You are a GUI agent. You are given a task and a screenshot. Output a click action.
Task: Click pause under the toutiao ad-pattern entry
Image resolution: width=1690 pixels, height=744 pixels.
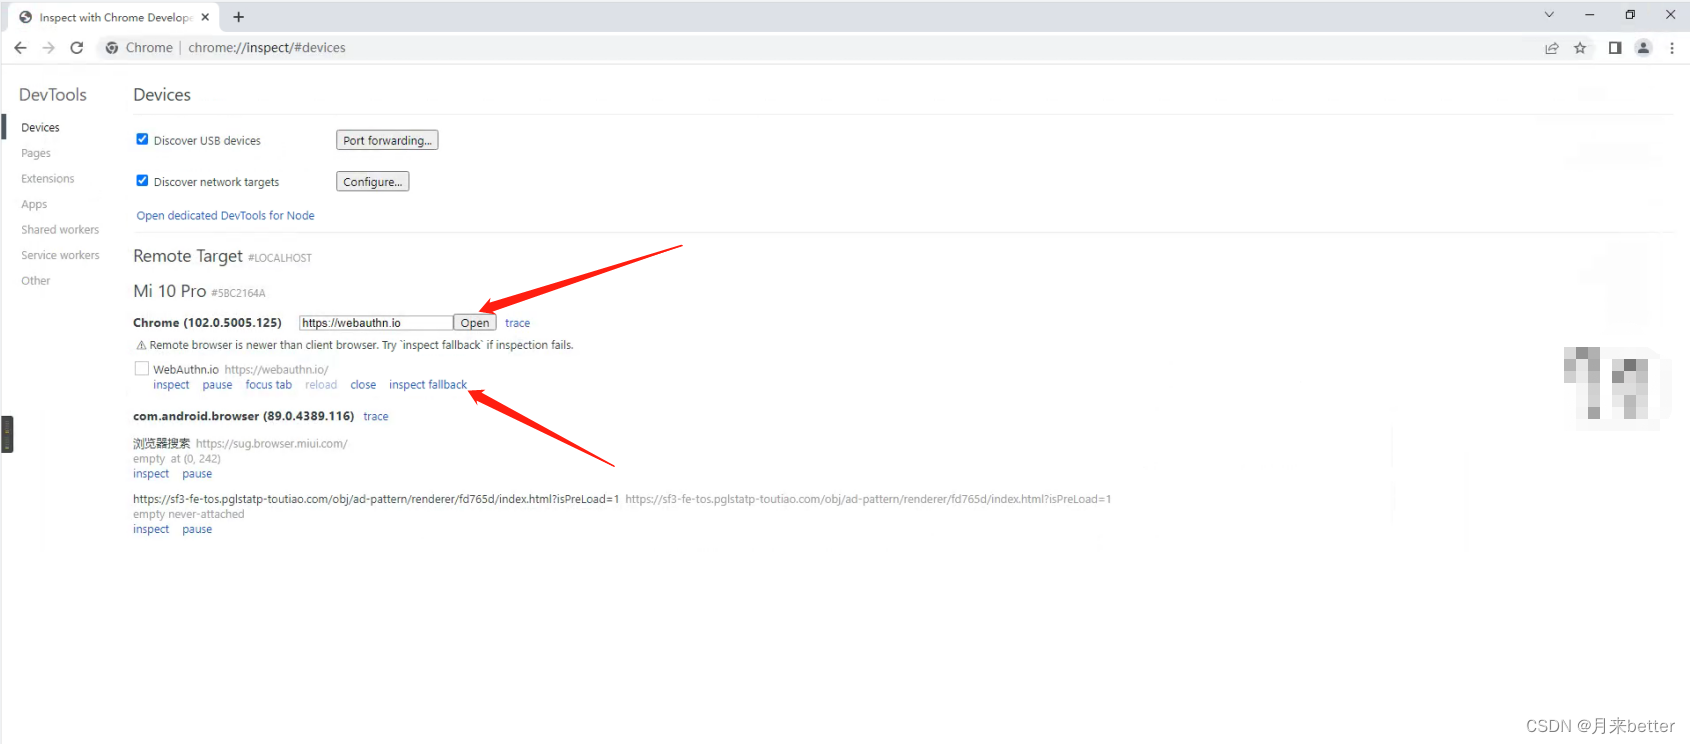197,529
